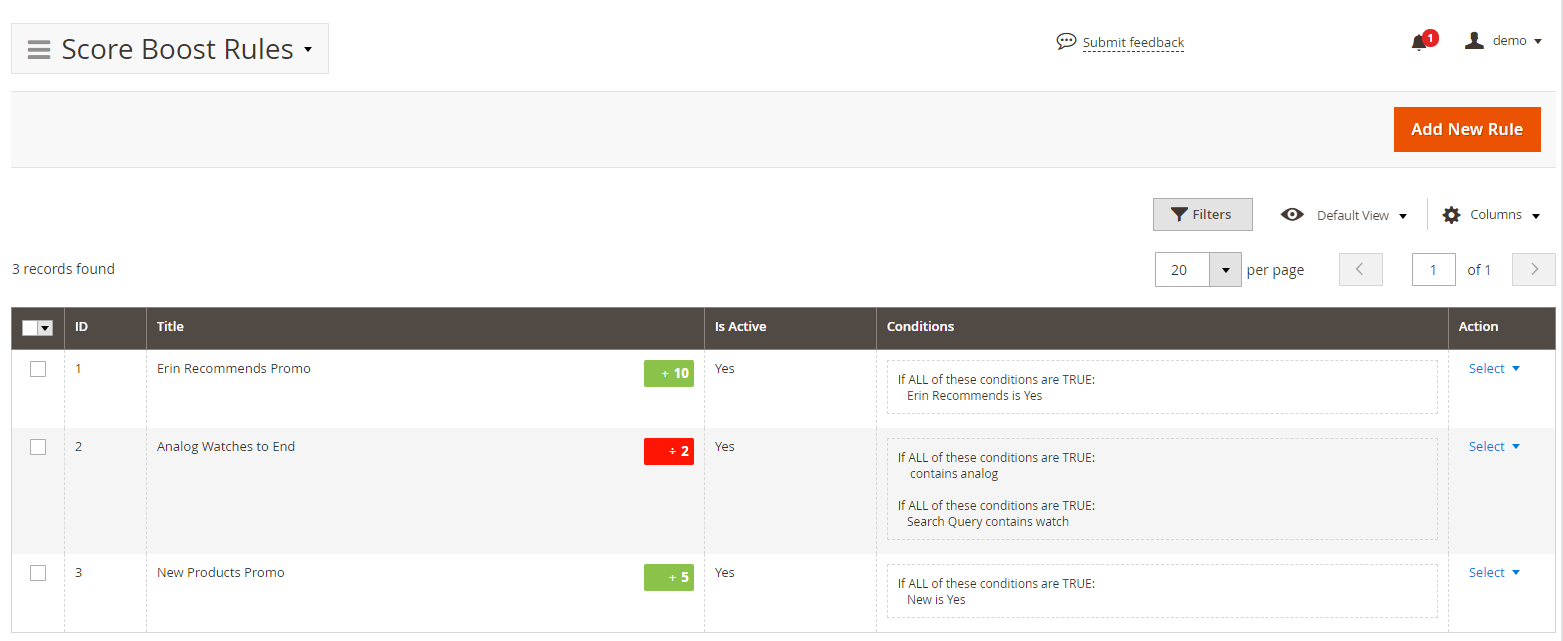The image size is (1563, 641).
Task: Click the speech bubble feedback icon
Action: coord(1066,42)
